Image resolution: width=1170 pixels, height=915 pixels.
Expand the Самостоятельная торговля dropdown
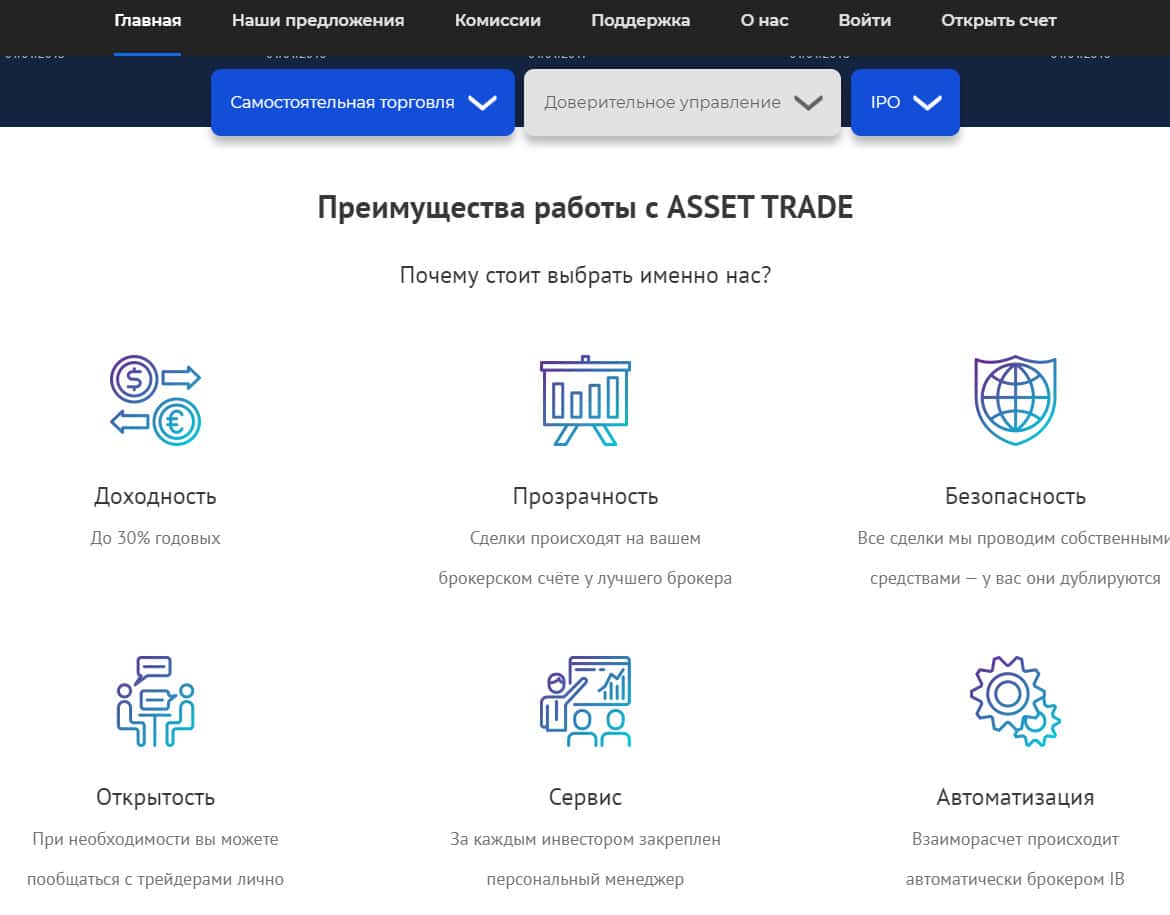pos(363,102)
